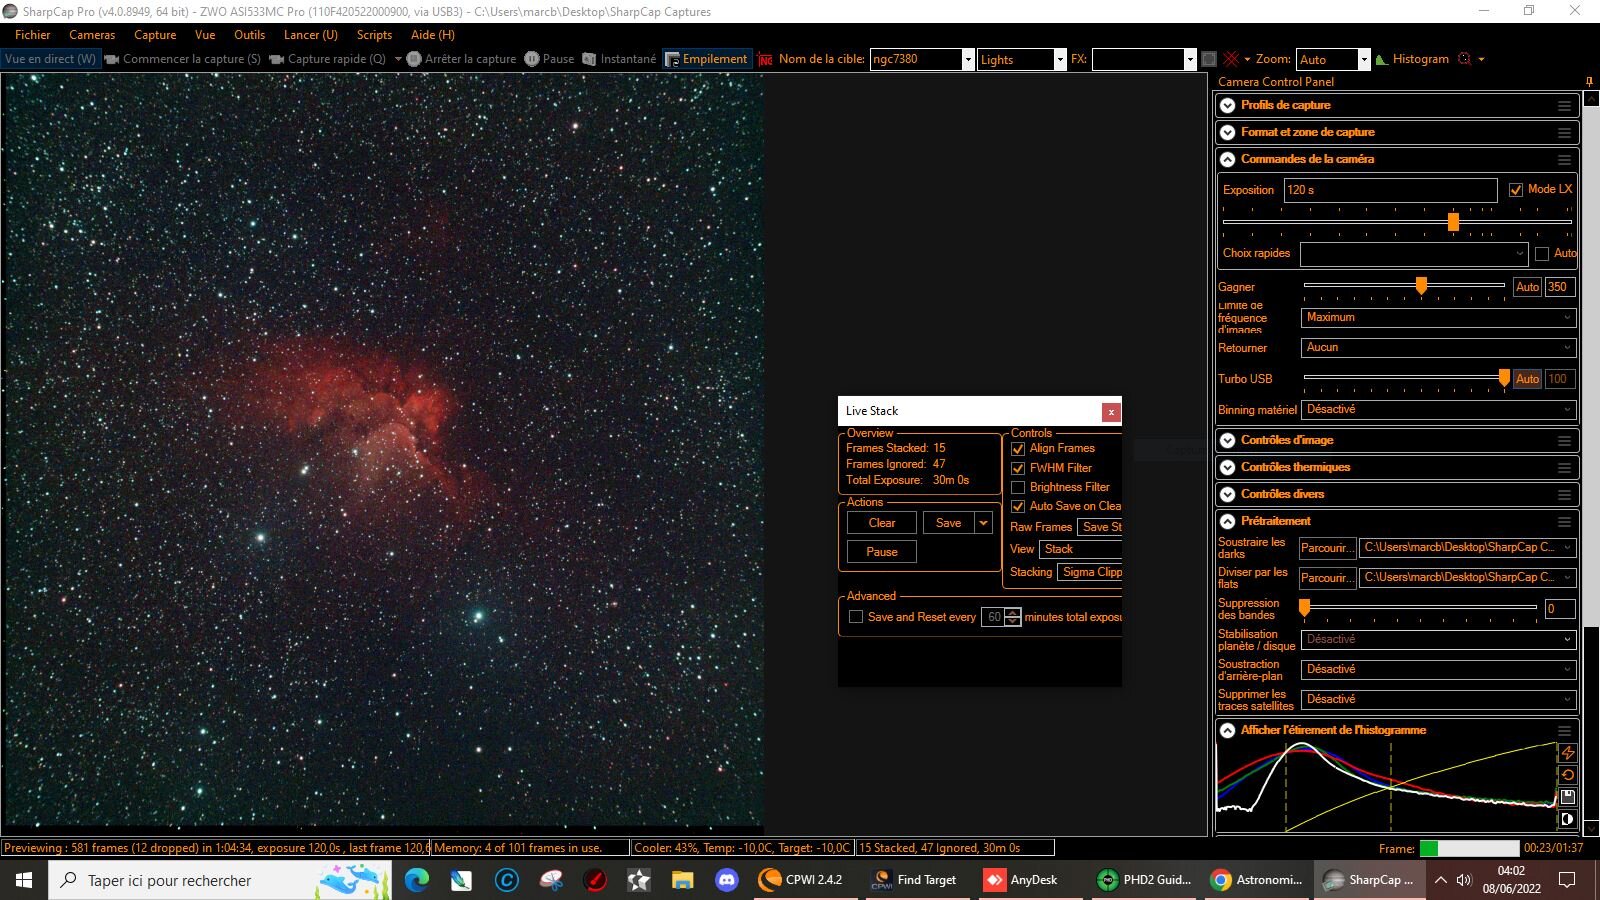Expand the Profils de capture section
This screenshot has height=900, width=1600.
coord(1228,105)
